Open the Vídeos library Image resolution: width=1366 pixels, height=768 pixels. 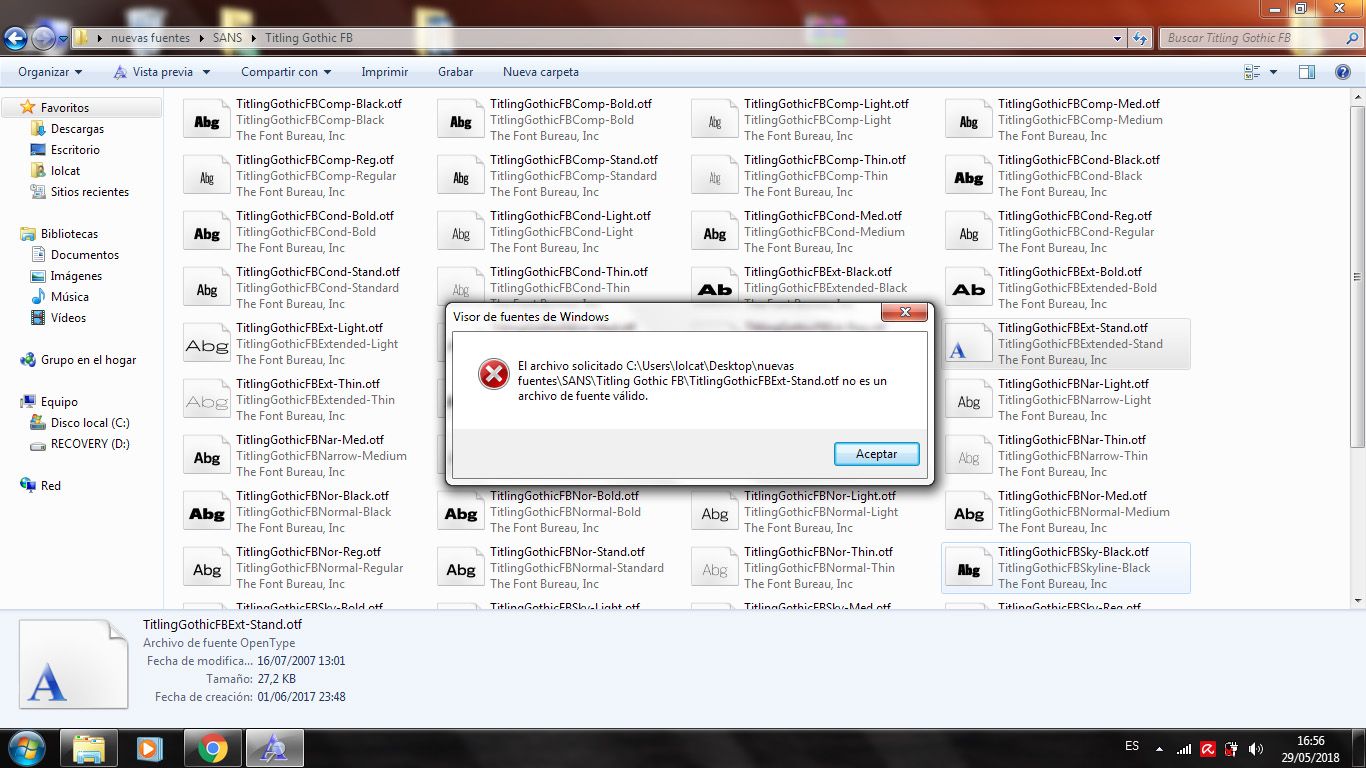click(x=68, y=318)
